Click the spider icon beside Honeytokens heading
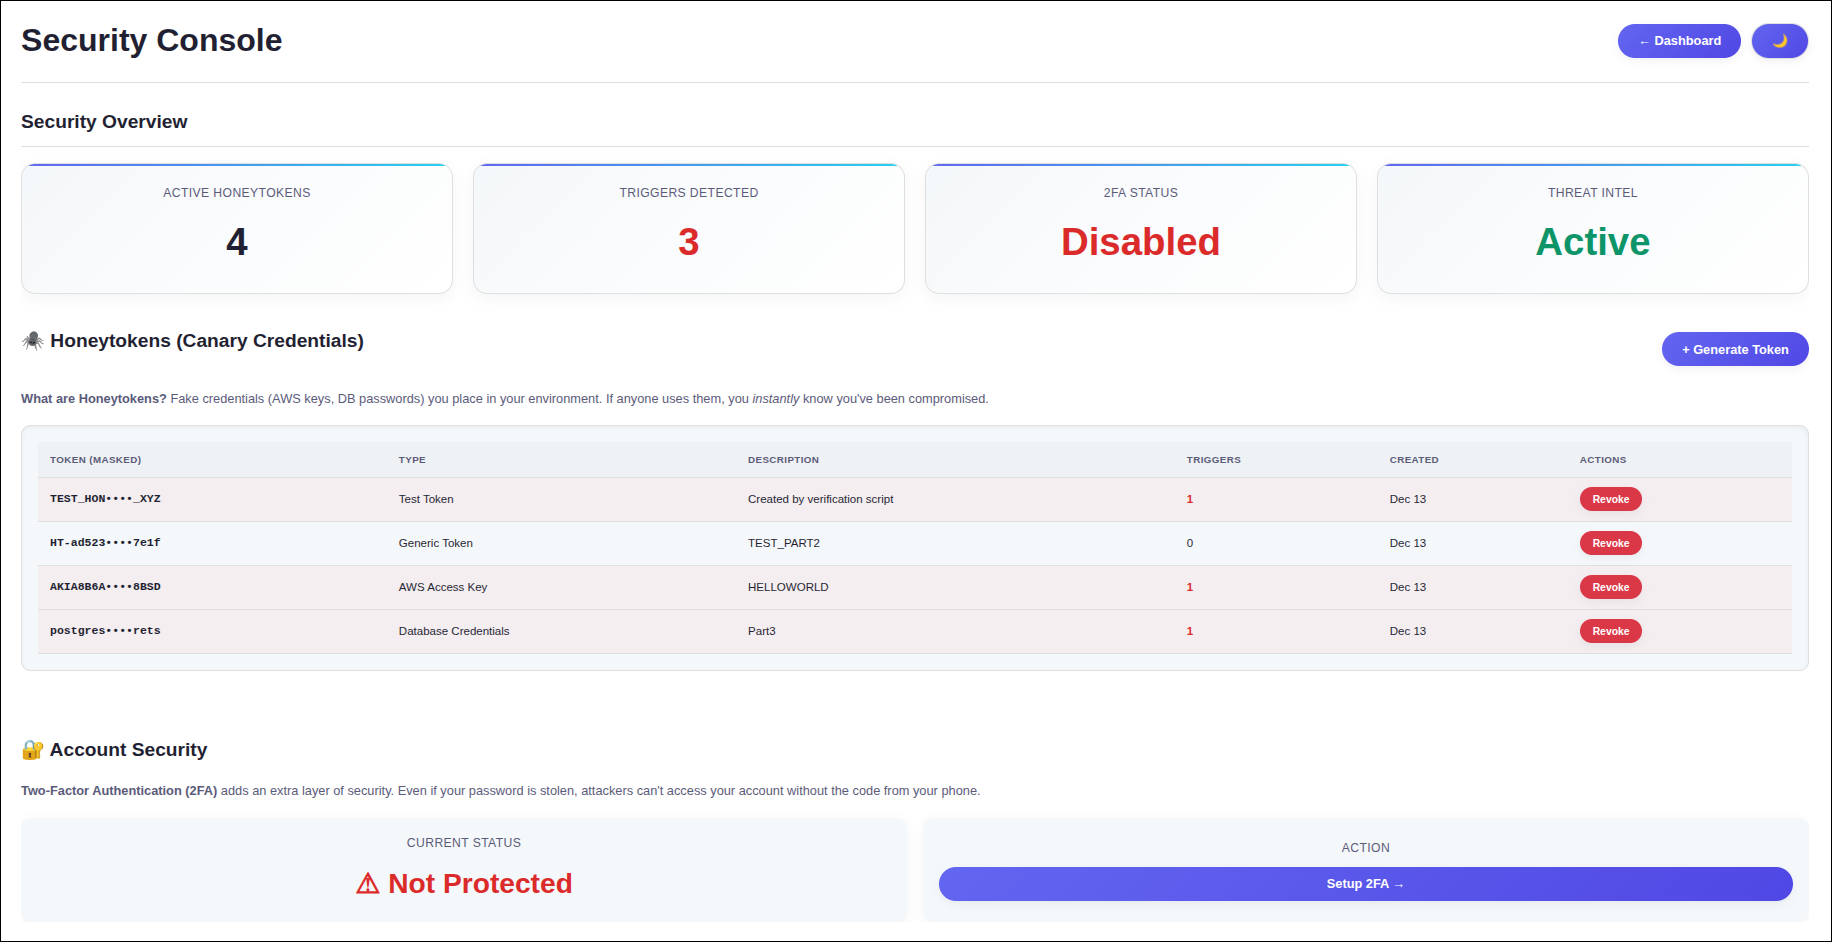Viewport: 1832px width, 942px height. point(33,341)
